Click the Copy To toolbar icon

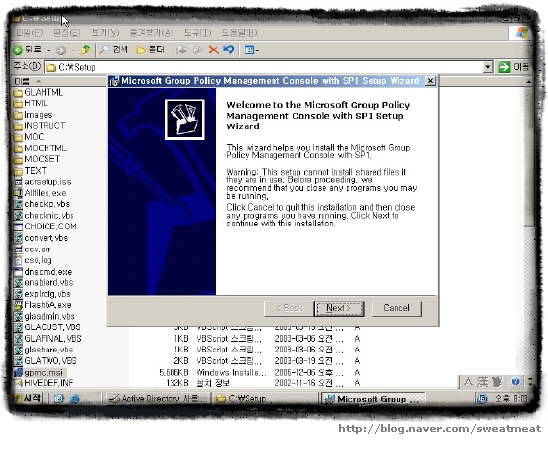[x=197, y=50]
